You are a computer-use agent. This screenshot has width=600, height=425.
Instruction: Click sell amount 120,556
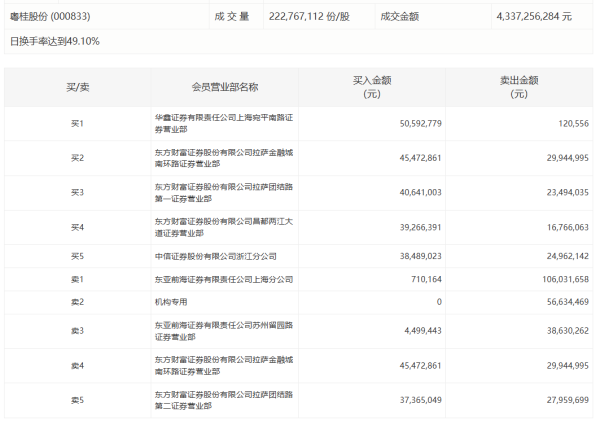(573, 124)
